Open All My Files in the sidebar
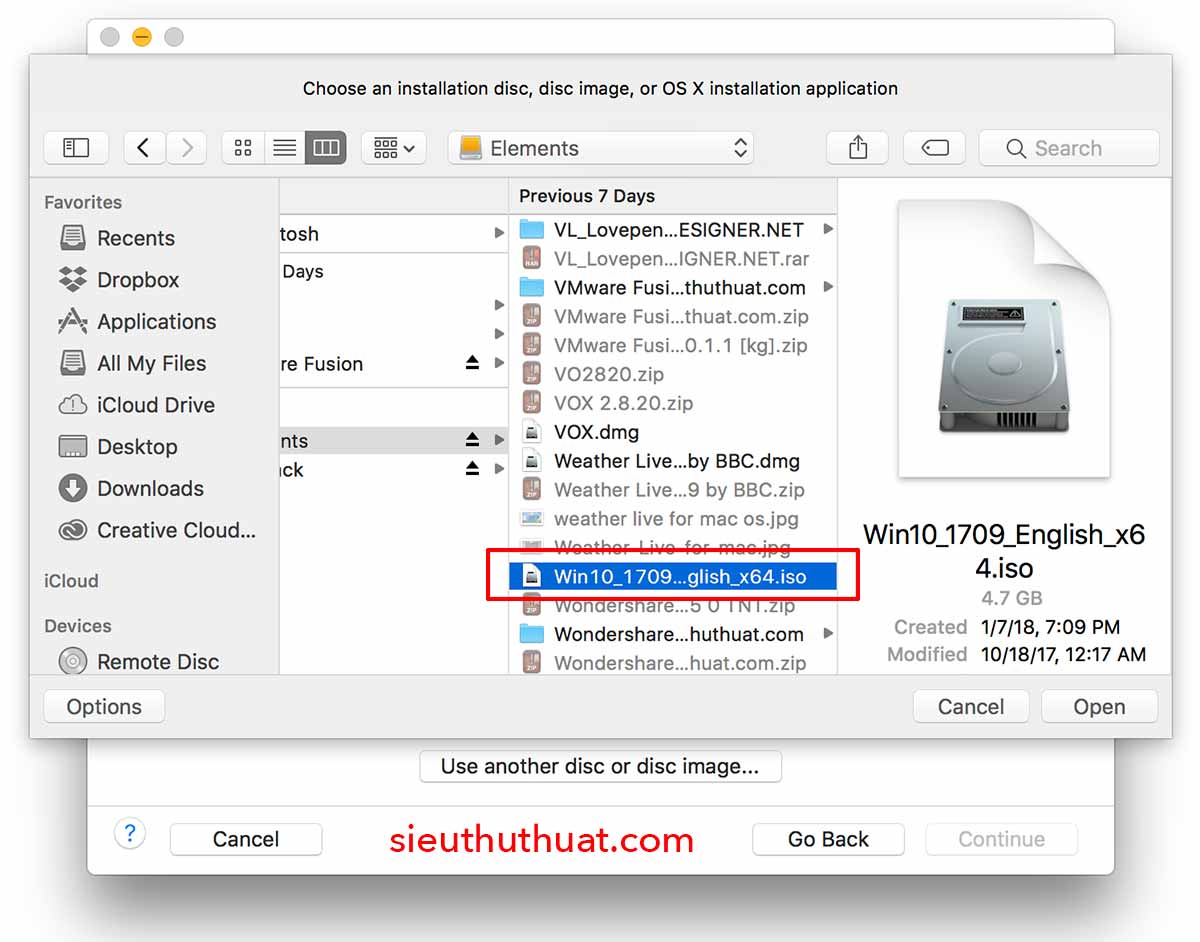1200x942 pixels. pos(154,364)
